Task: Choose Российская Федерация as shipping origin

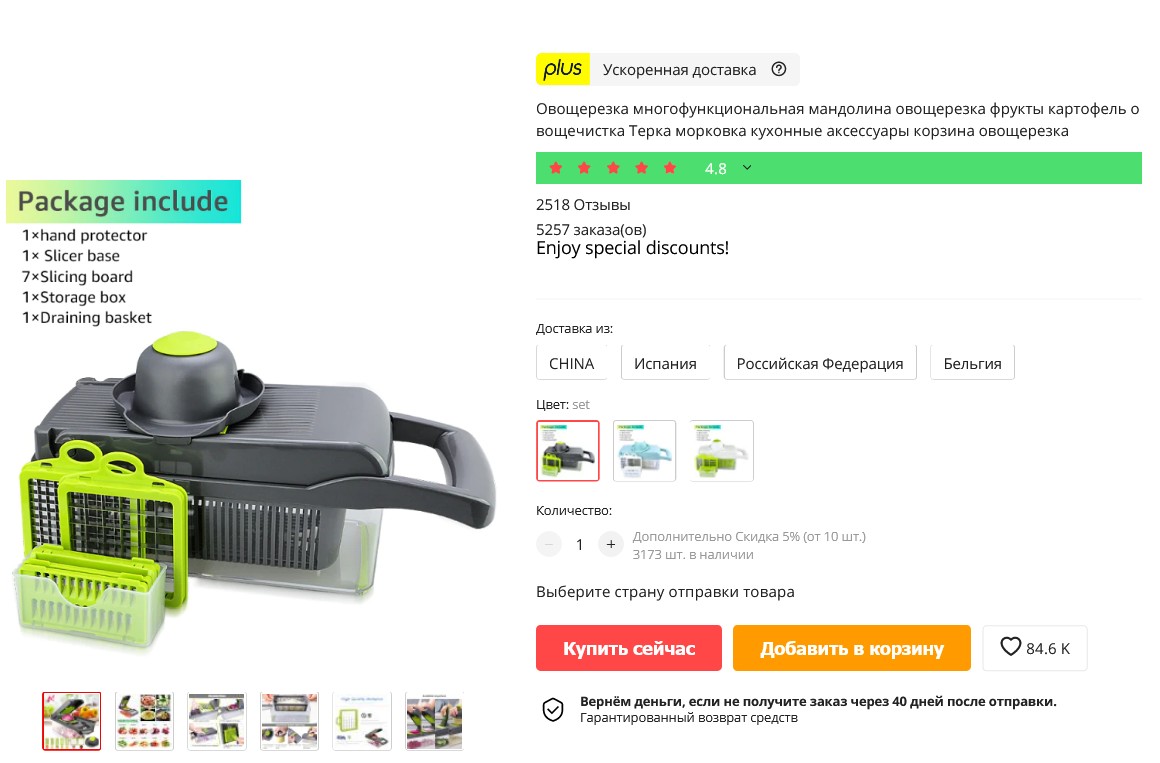Action: tap(820, 363)
